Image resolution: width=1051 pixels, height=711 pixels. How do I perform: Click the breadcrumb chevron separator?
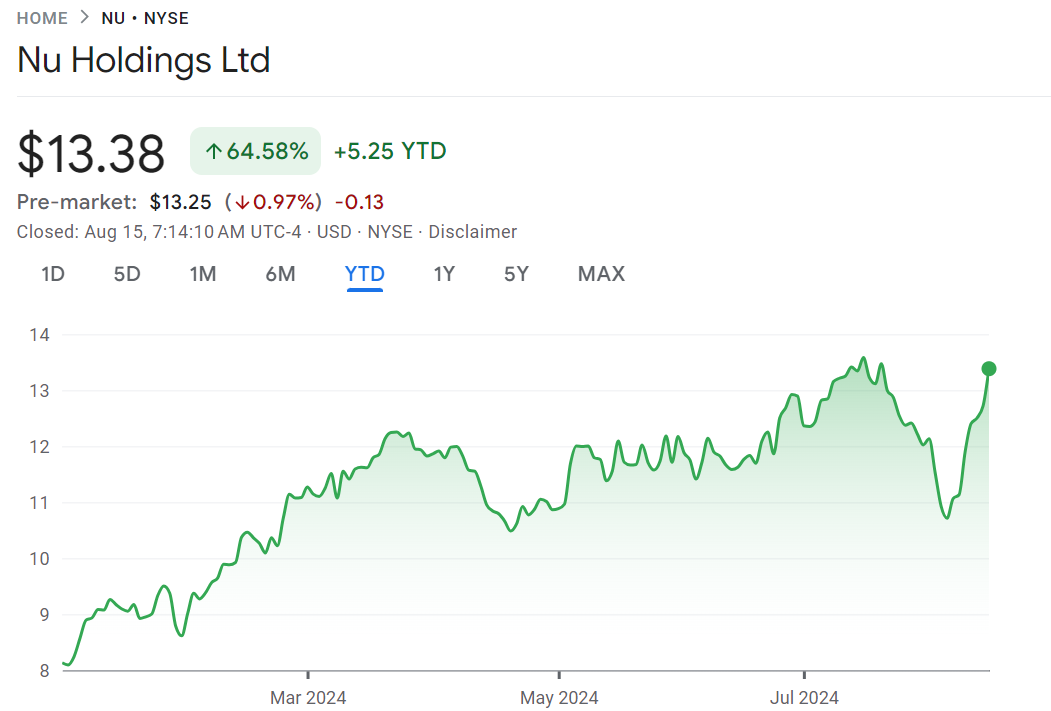pos(84,17)
